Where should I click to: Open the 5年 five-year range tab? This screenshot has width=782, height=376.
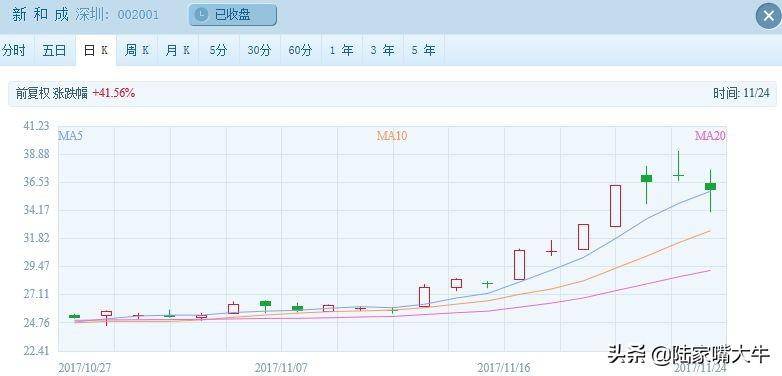pos(423,50)
